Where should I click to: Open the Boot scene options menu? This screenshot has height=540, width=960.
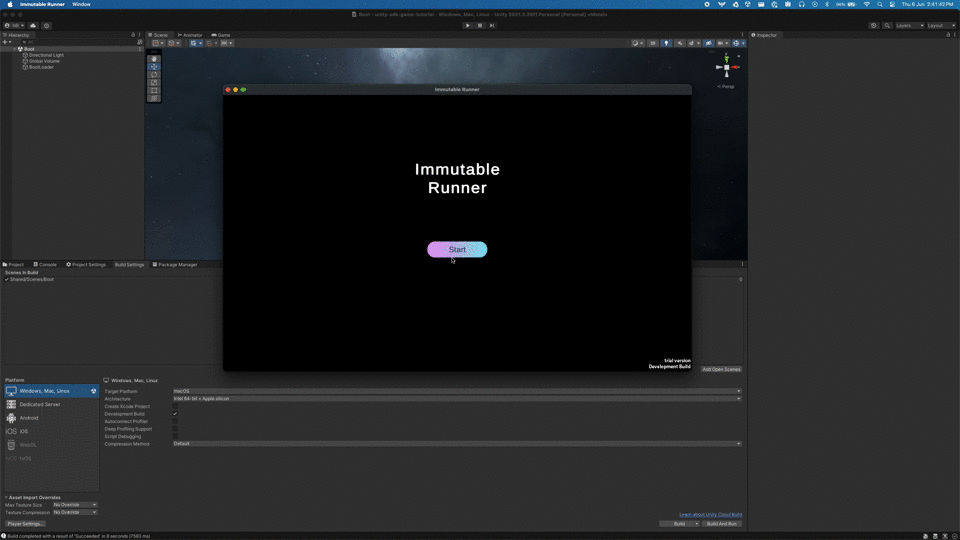click(x=140, y=49)
